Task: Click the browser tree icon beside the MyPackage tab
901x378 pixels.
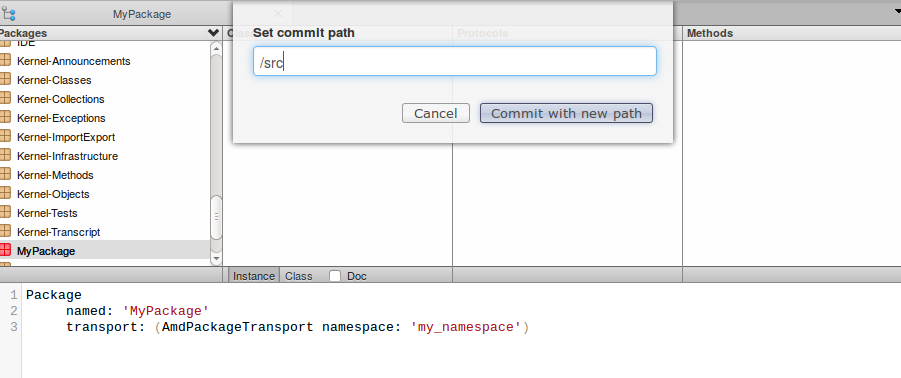Action: 8,14
